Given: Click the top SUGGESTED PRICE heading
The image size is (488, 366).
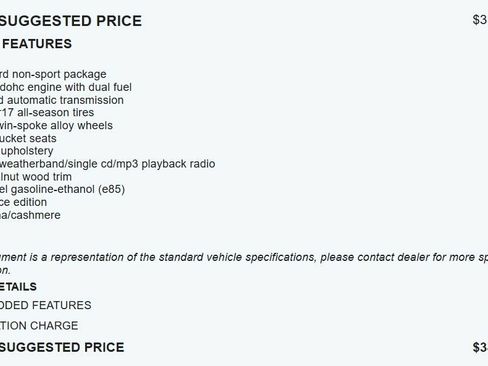Looking at the screenshot, I should tap(71, 21).
